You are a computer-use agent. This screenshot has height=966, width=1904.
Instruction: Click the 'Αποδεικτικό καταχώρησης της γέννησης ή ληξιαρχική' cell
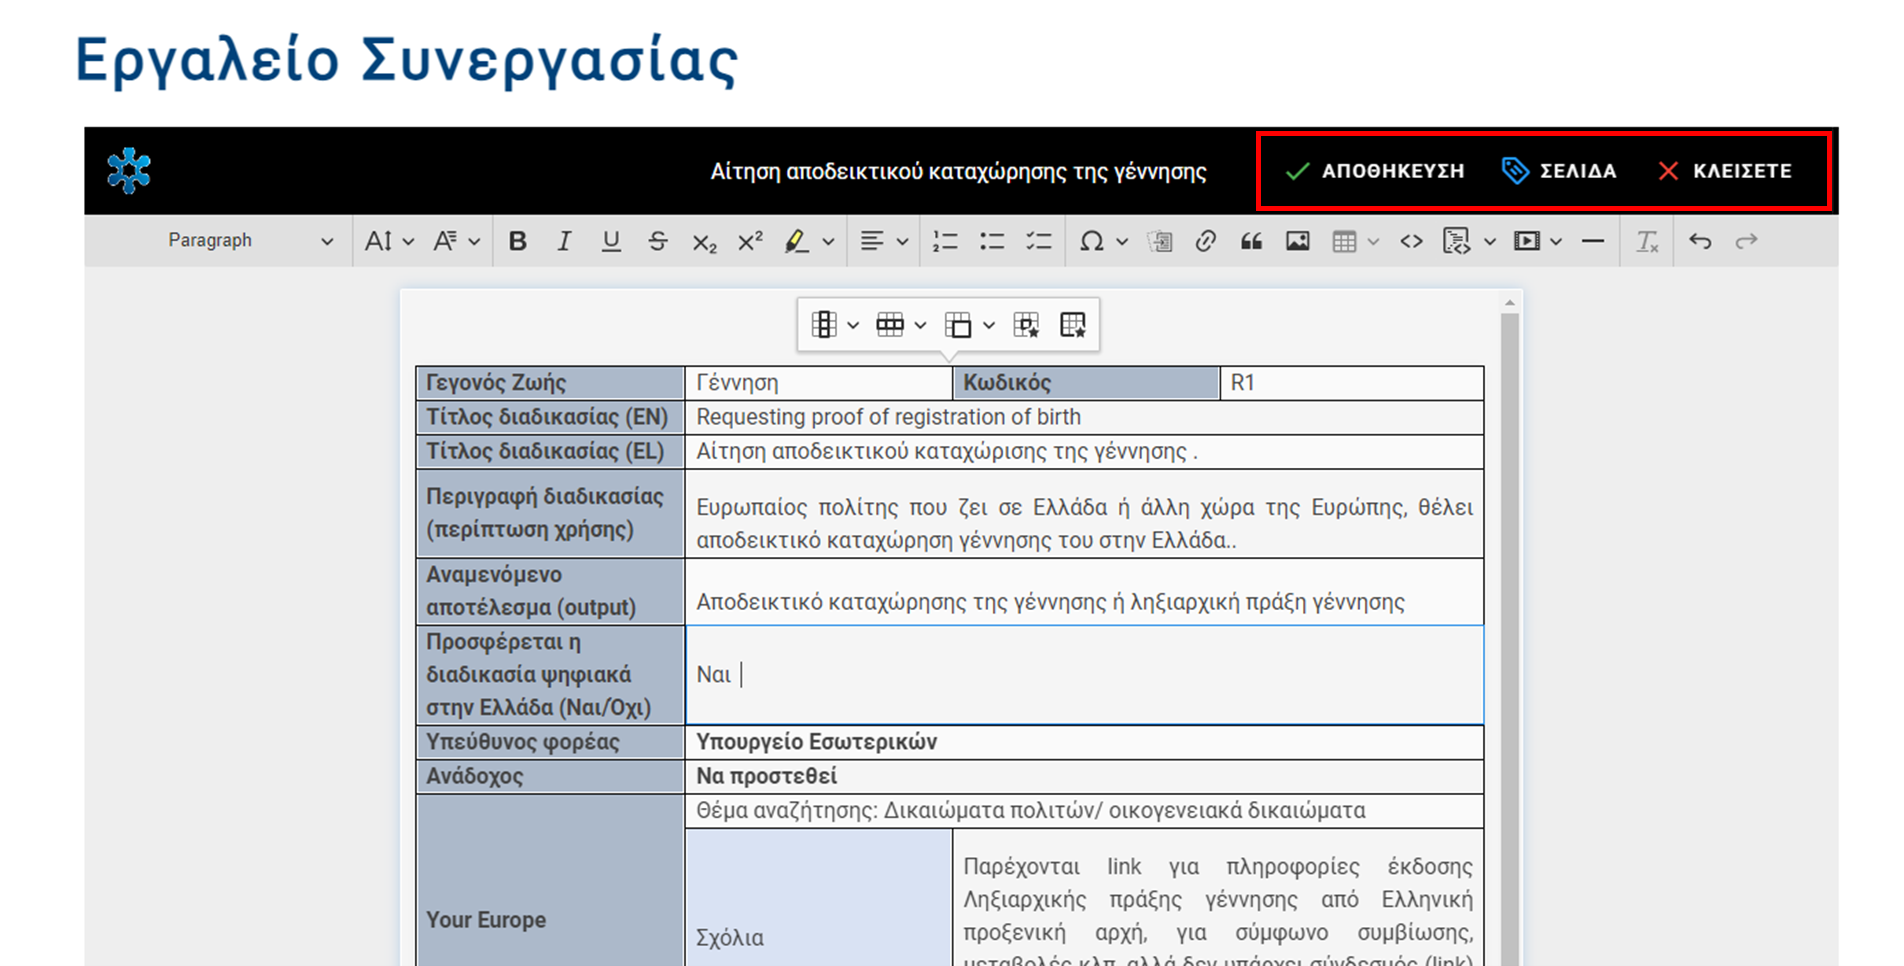click(1084, 592)
